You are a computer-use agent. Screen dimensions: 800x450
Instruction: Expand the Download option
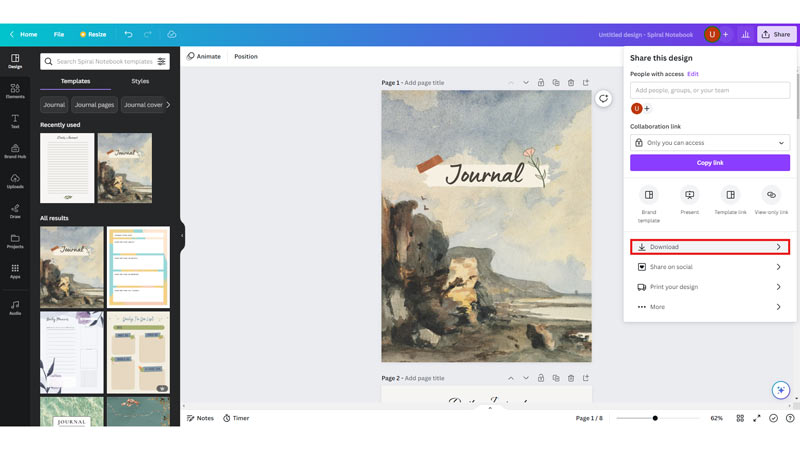pyautogui.click(x=710, y=247)
